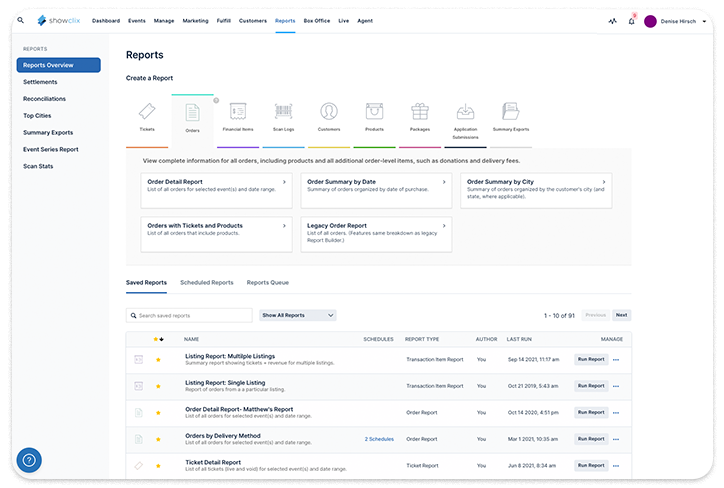Open the Fulfill menu
Image resolution: width=724 pixels, height=488 pixels.
click(x=223, y=21)
